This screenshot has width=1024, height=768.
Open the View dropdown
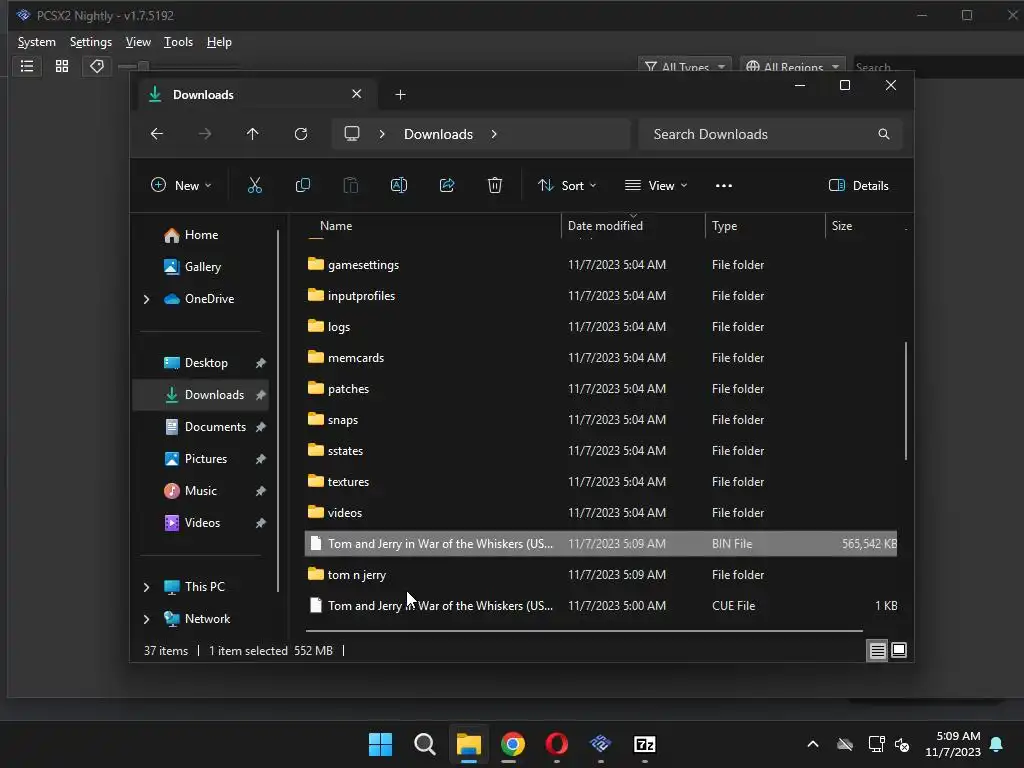[656, 185]
